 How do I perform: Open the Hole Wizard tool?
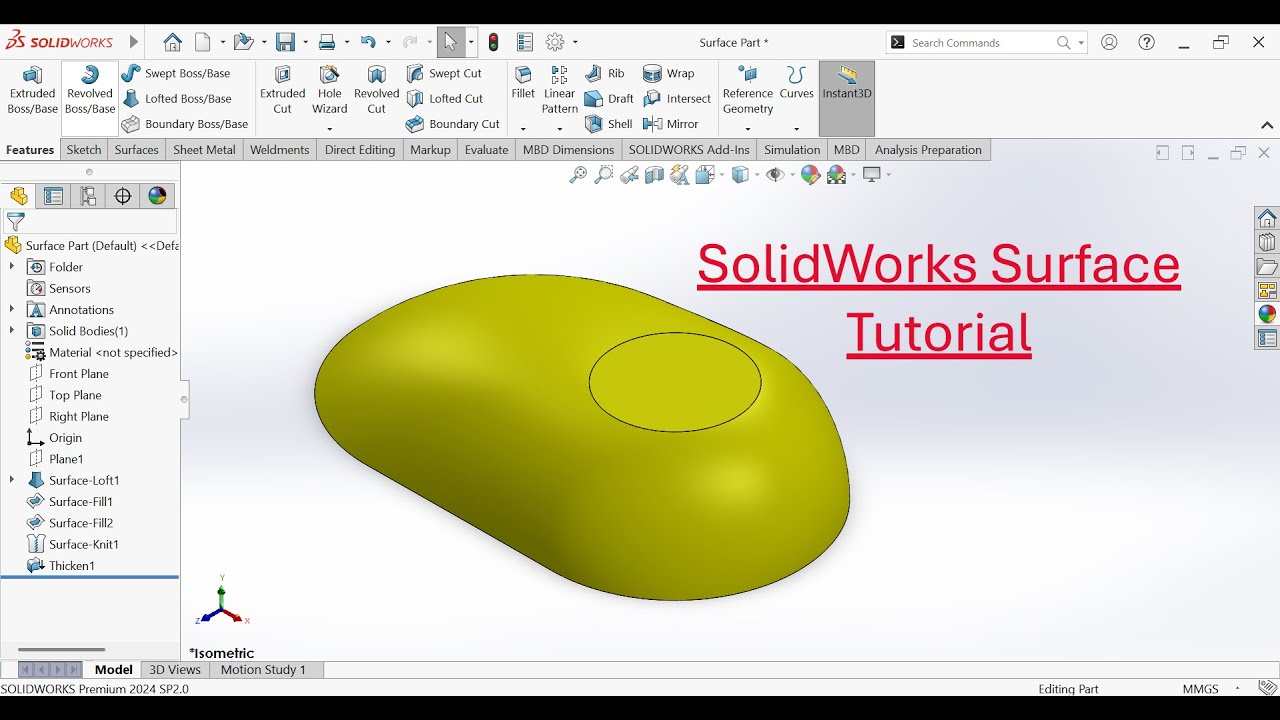(x=329, y=92)
